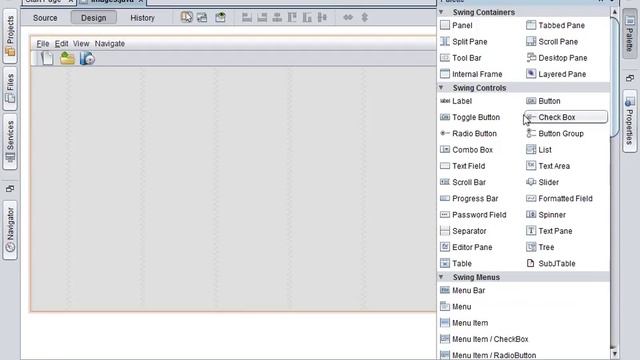Click the open folder icon in form toolbar
Viewport: 640px width, 360px height.
tap(67, 58)
